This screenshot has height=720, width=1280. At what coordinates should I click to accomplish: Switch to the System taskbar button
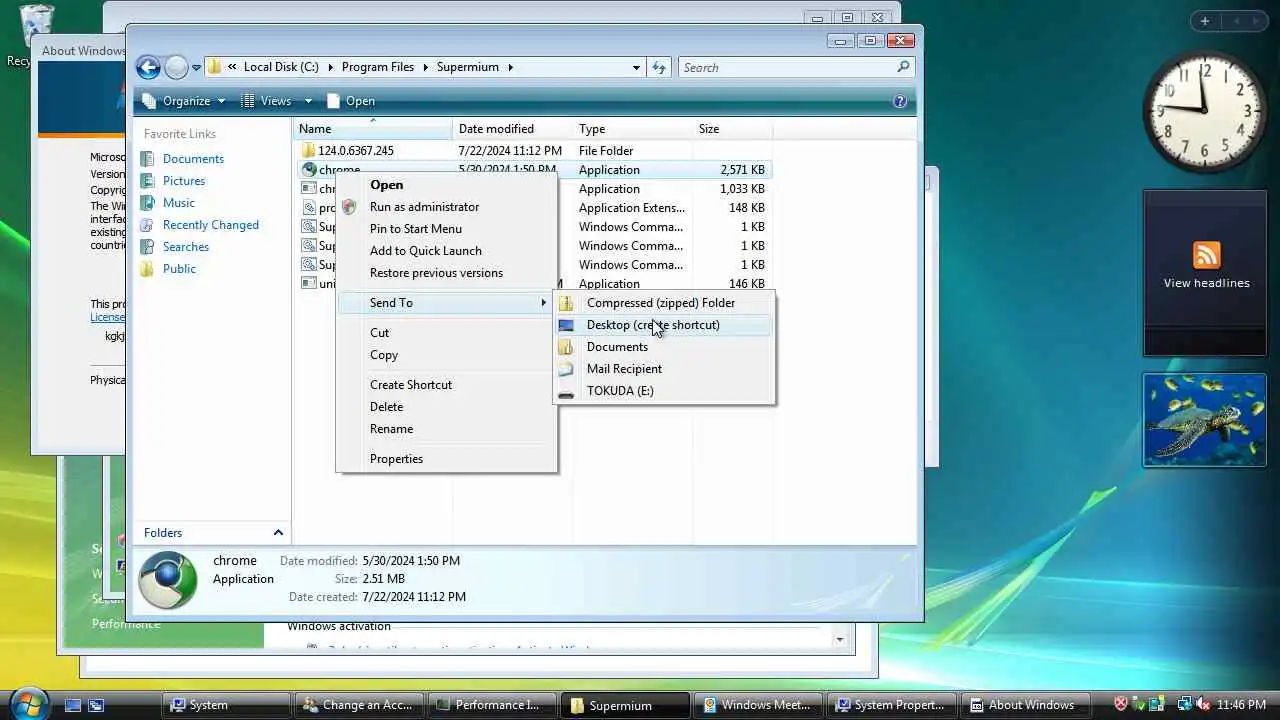click(226, 705)
